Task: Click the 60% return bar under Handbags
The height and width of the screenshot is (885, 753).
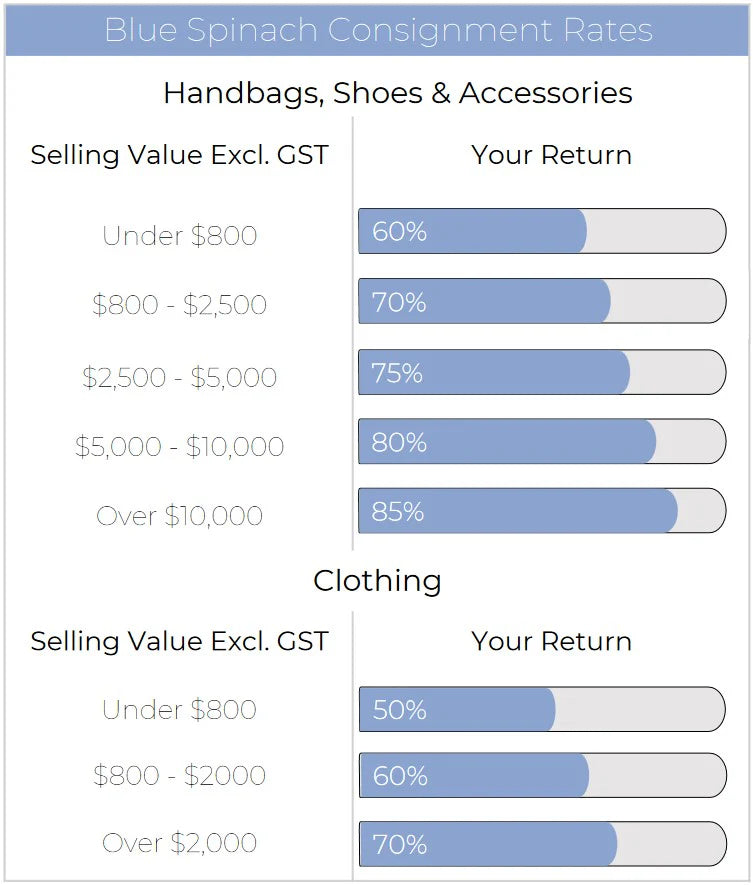Action: coord(542,231)
